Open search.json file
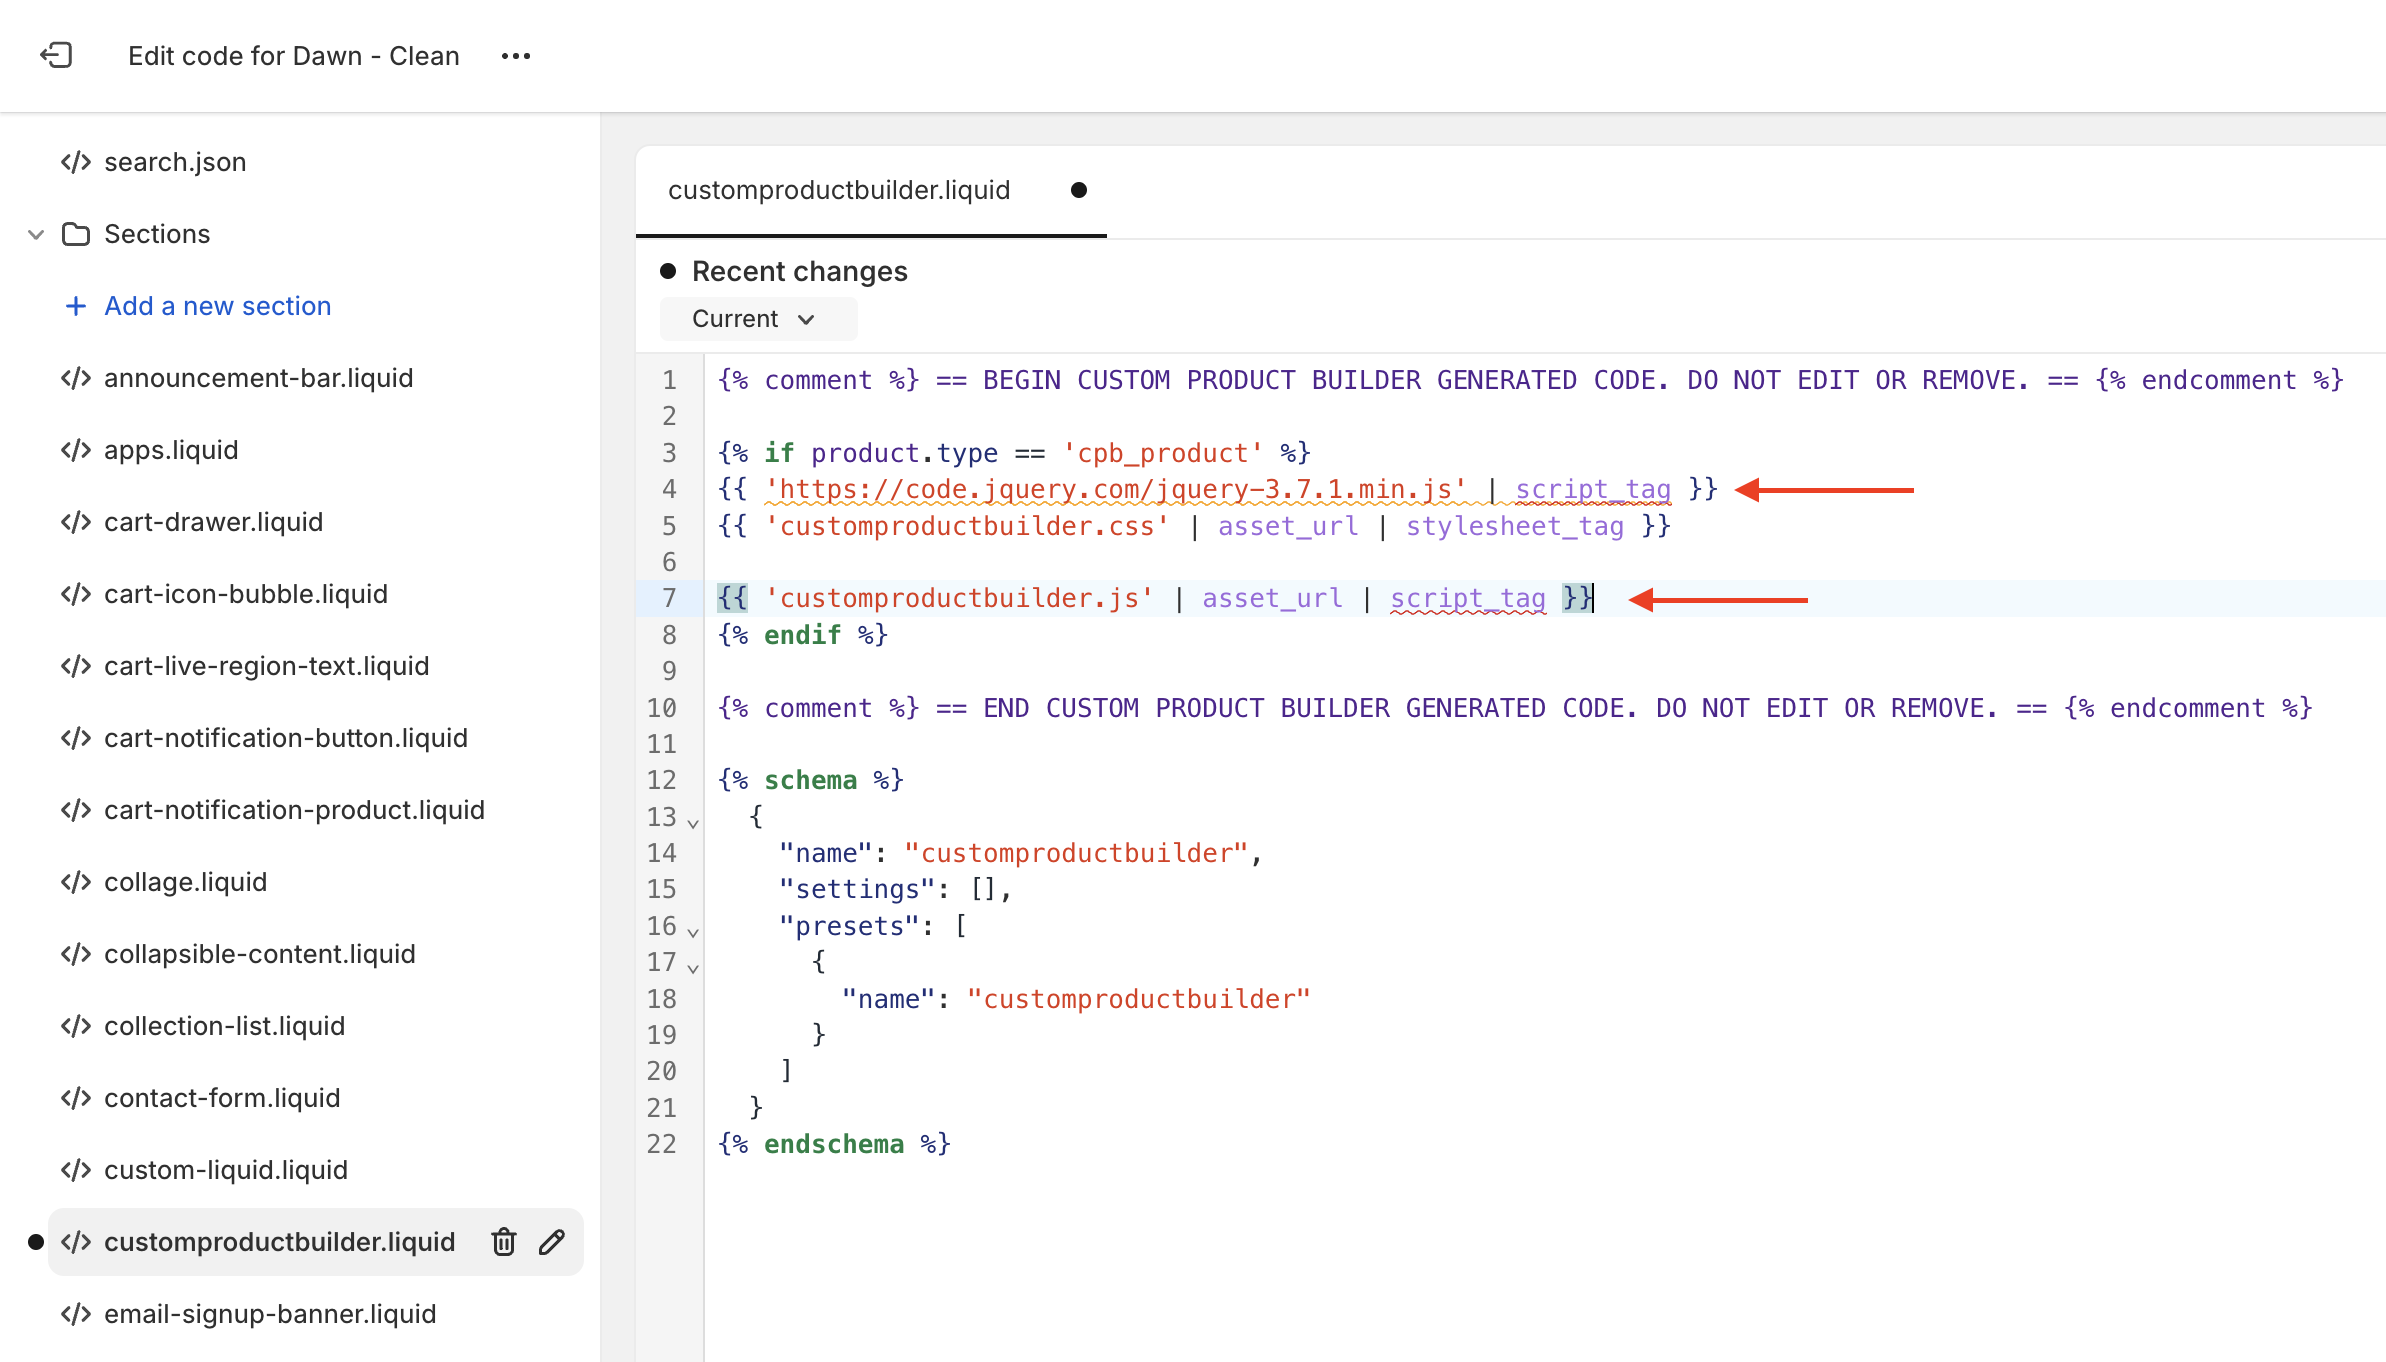The image size is (2386, 1362). [175, 162]
